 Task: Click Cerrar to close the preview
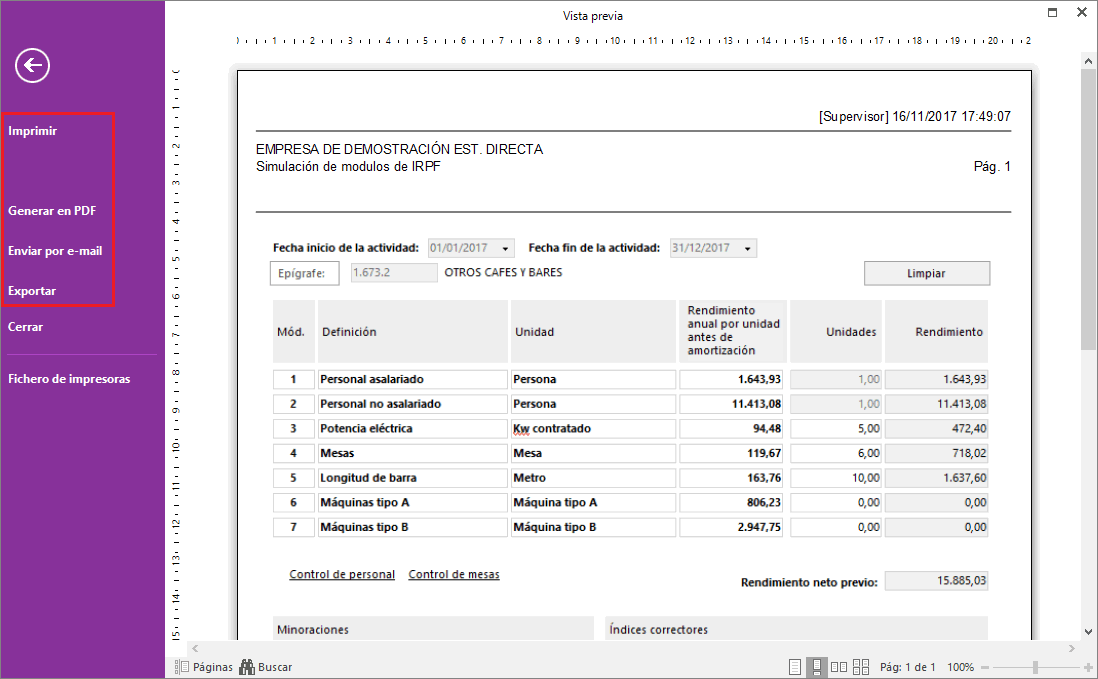(26, 327)
